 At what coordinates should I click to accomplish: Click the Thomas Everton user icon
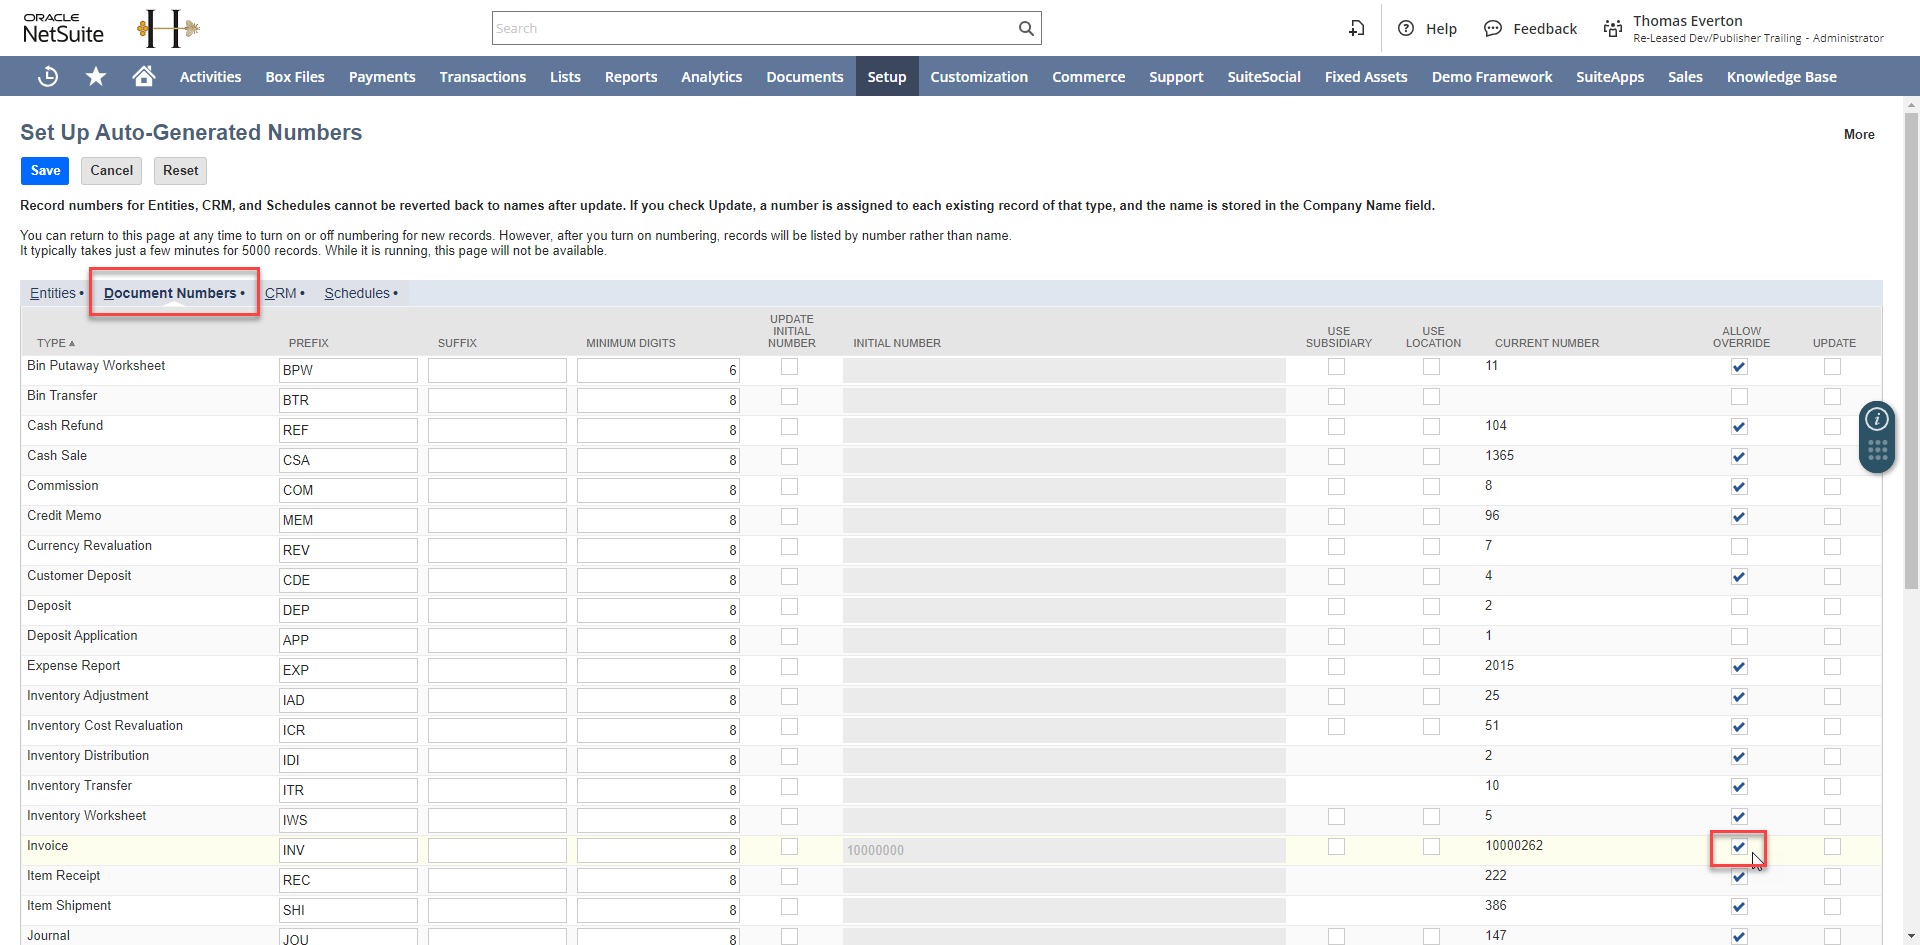point(1612,28)
